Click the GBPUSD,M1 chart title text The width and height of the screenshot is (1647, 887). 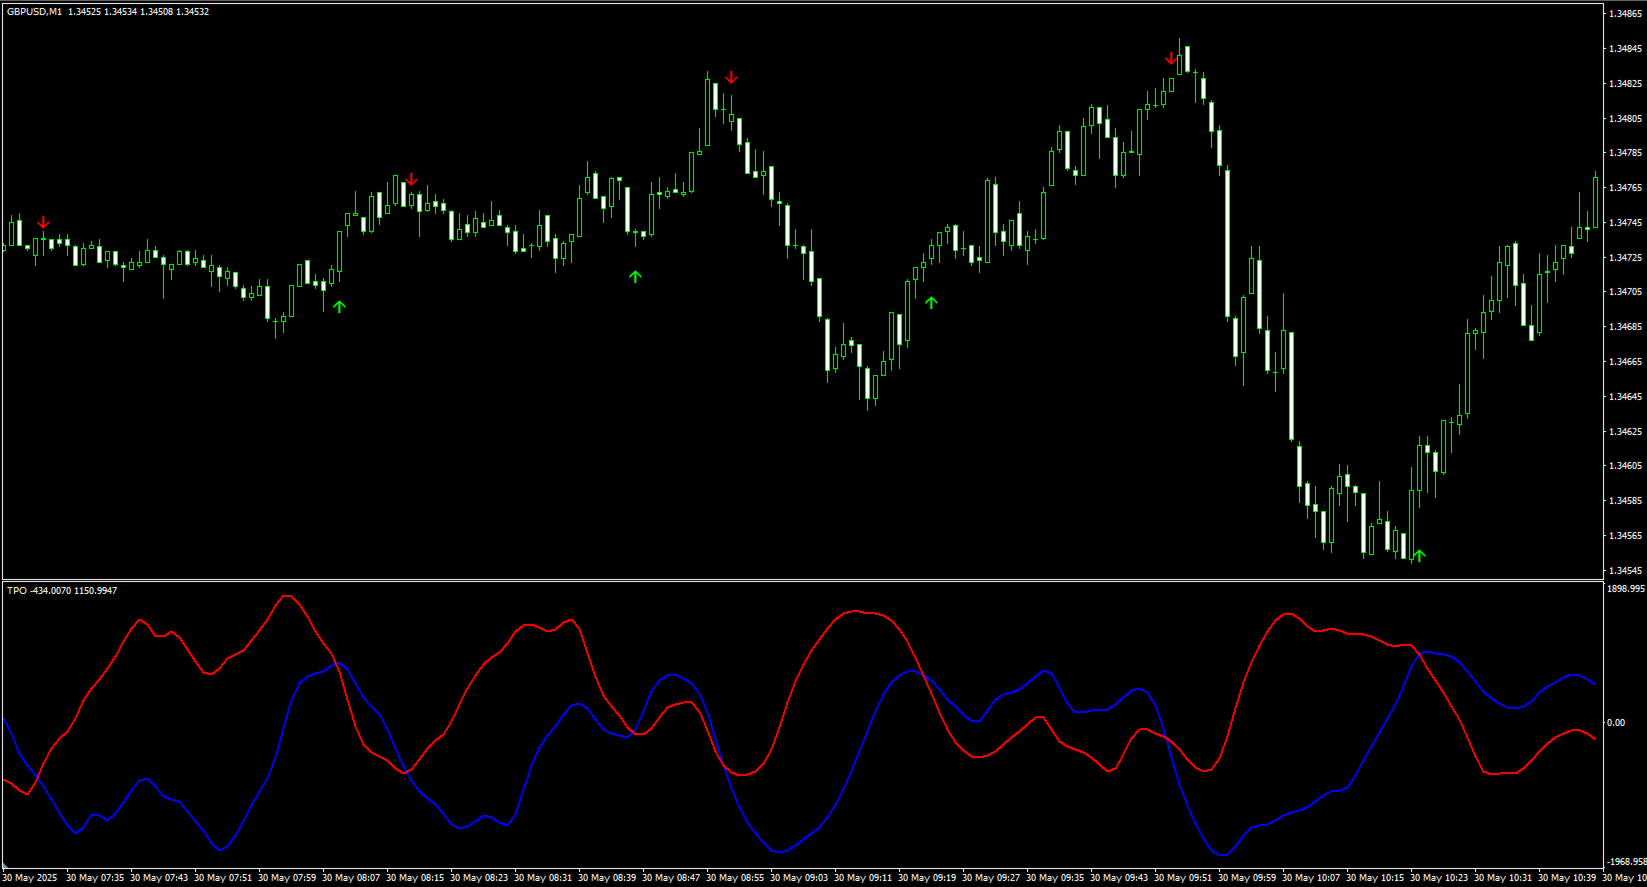[34, 12]
